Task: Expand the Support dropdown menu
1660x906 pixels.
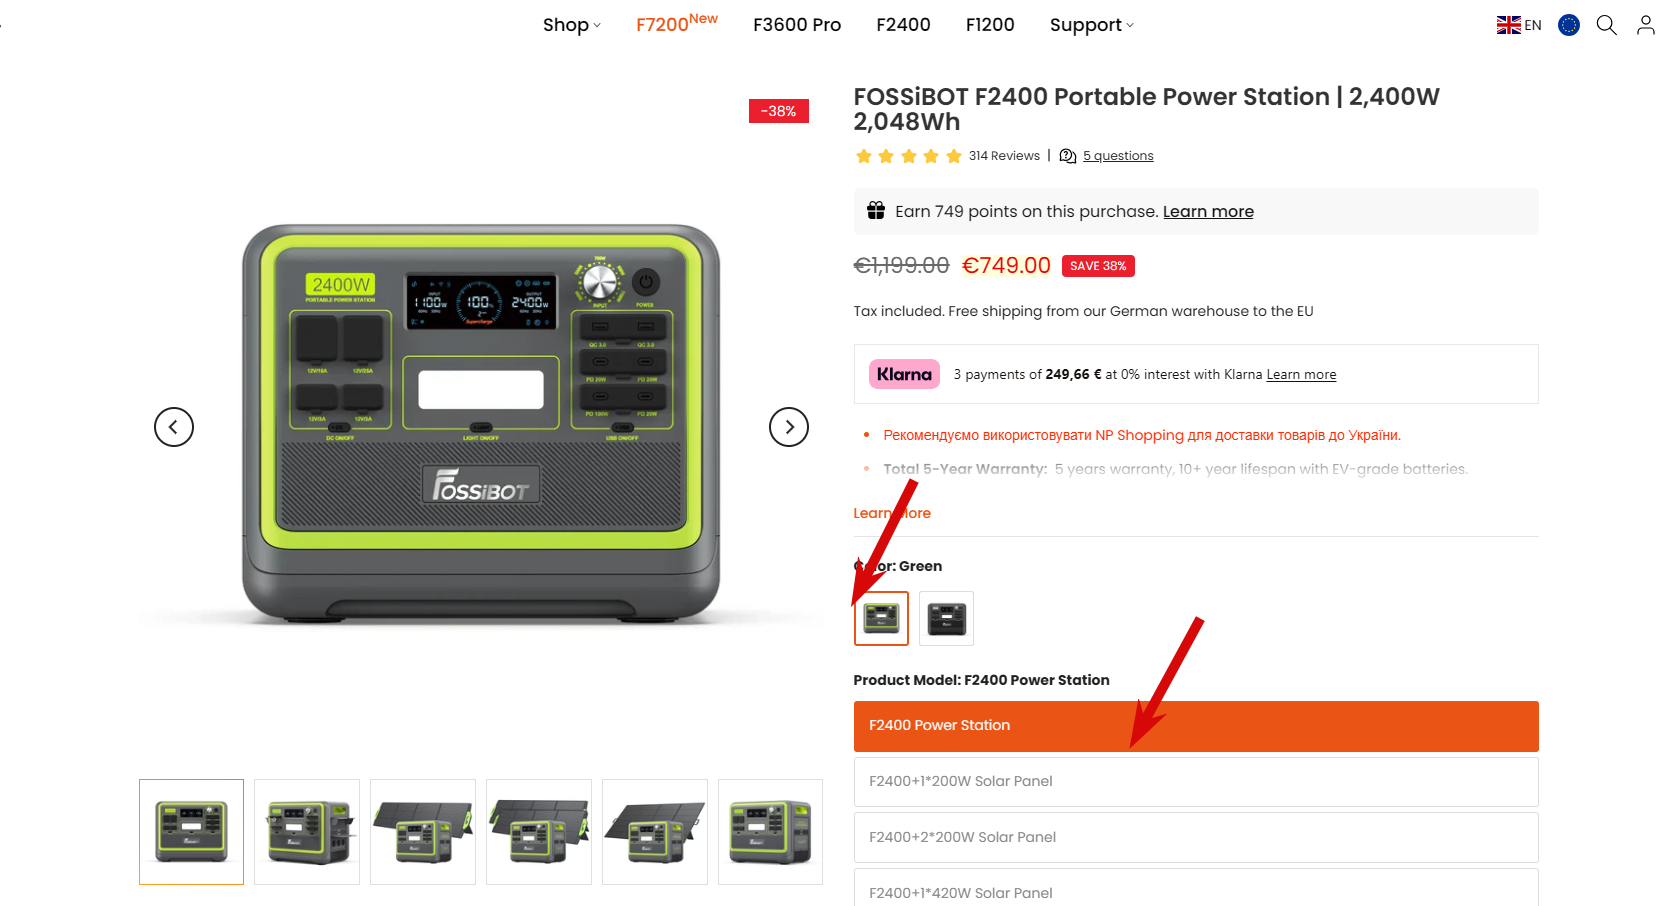Action: (1092, 25)
